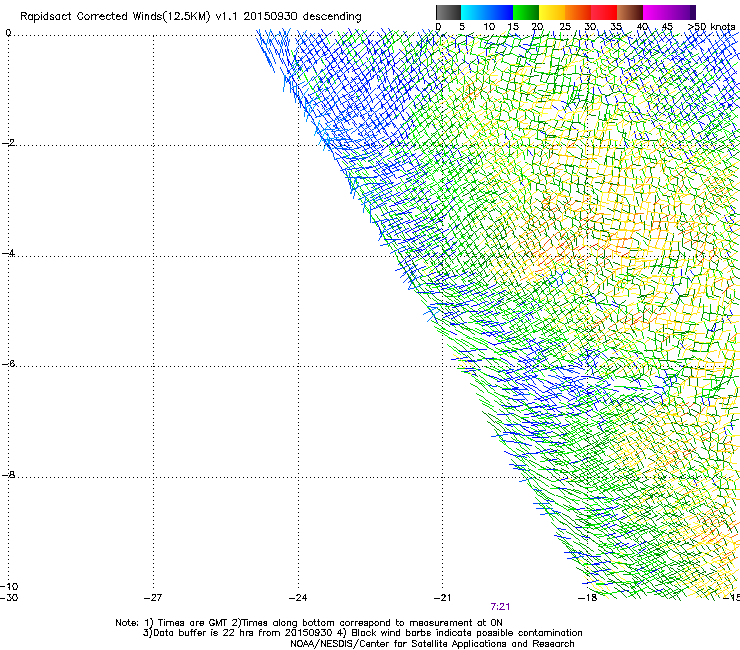Click the -27 longitude axis label
This screenshot has width=740, height=650.
(x=153, y=598)
